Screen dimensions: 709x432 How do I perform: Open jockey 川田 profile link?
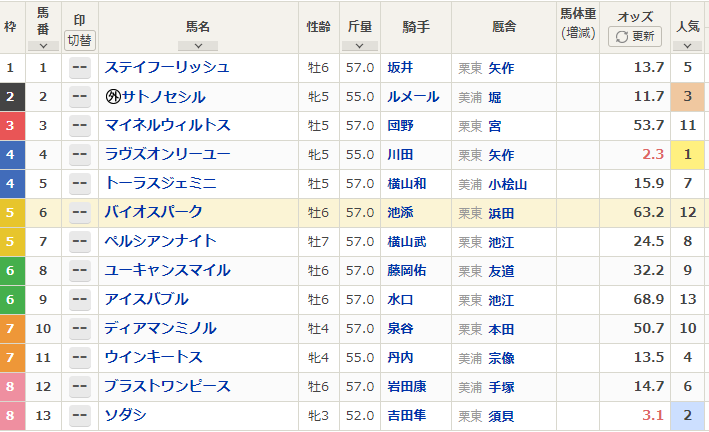click(x=400, y=154)
